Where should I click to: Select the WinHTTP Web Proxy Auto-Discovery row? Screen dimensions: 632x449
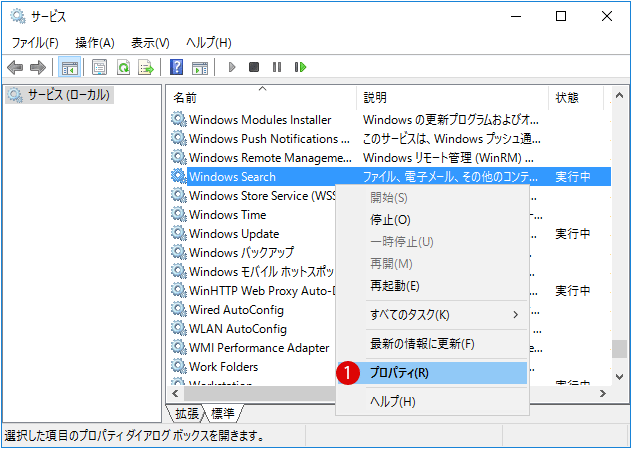(x=253, y=290)
